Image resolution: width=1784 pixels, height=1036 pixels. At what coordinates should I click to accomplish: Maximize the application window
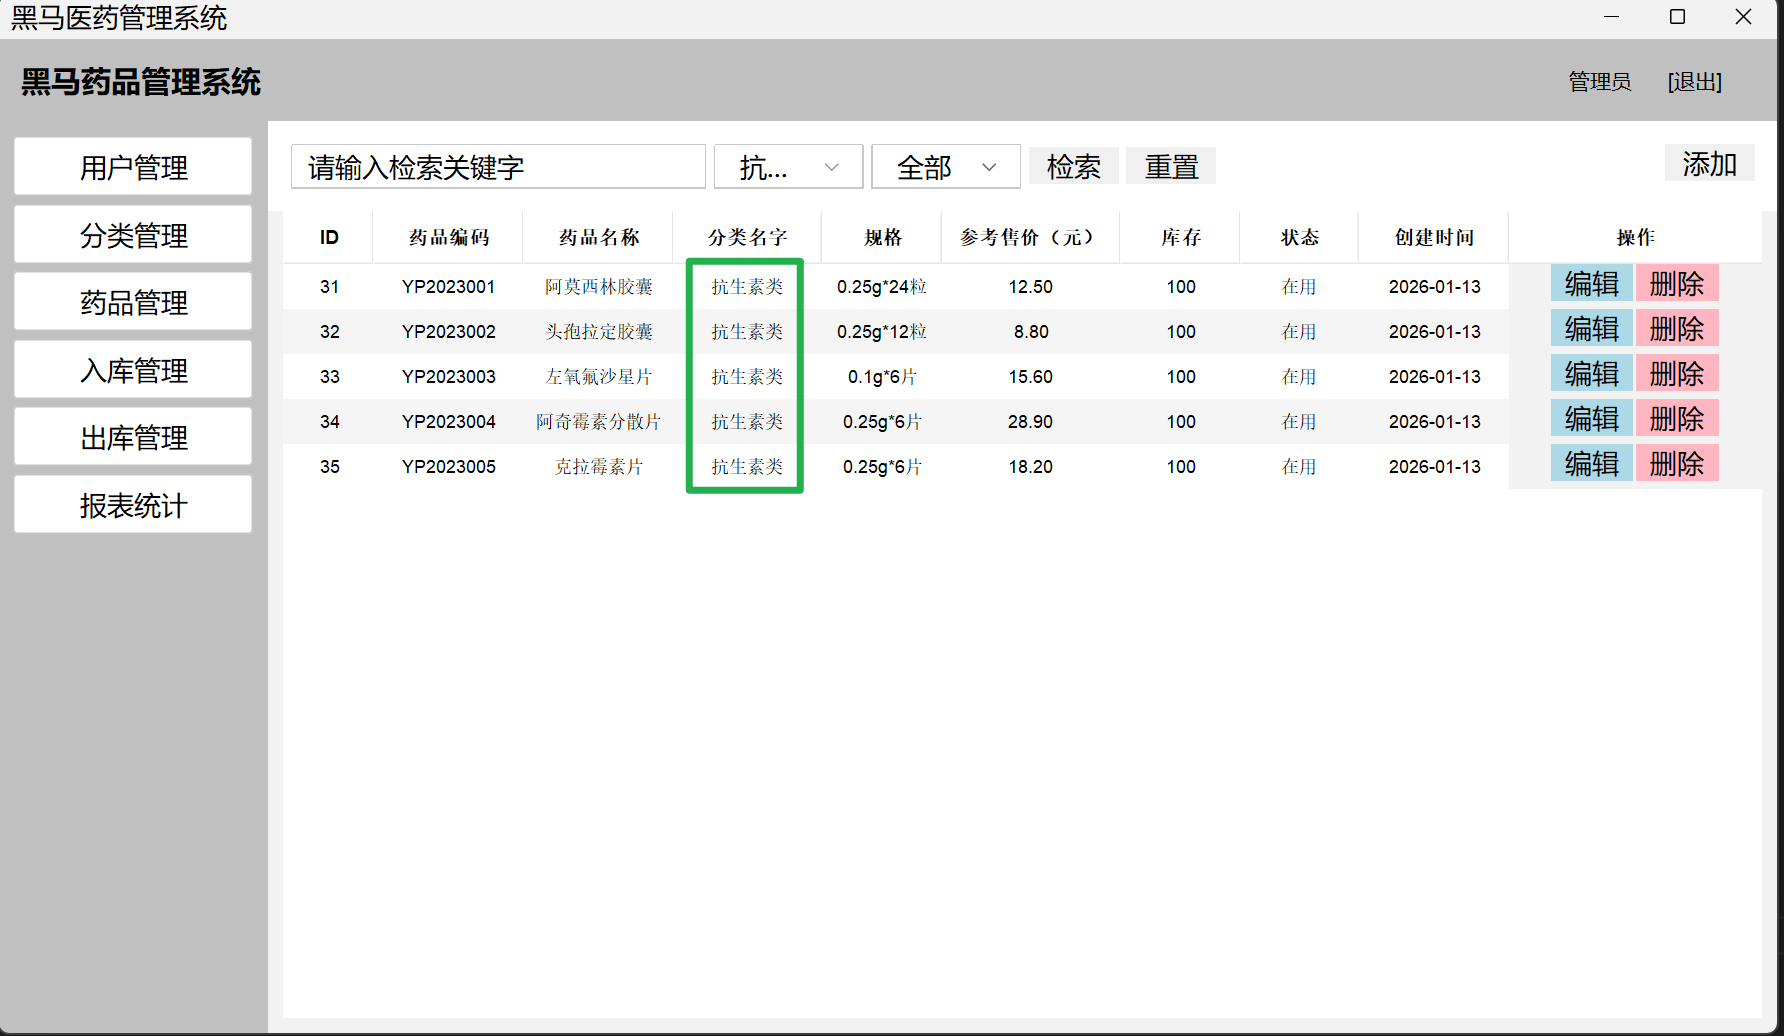pos(1677,17)
